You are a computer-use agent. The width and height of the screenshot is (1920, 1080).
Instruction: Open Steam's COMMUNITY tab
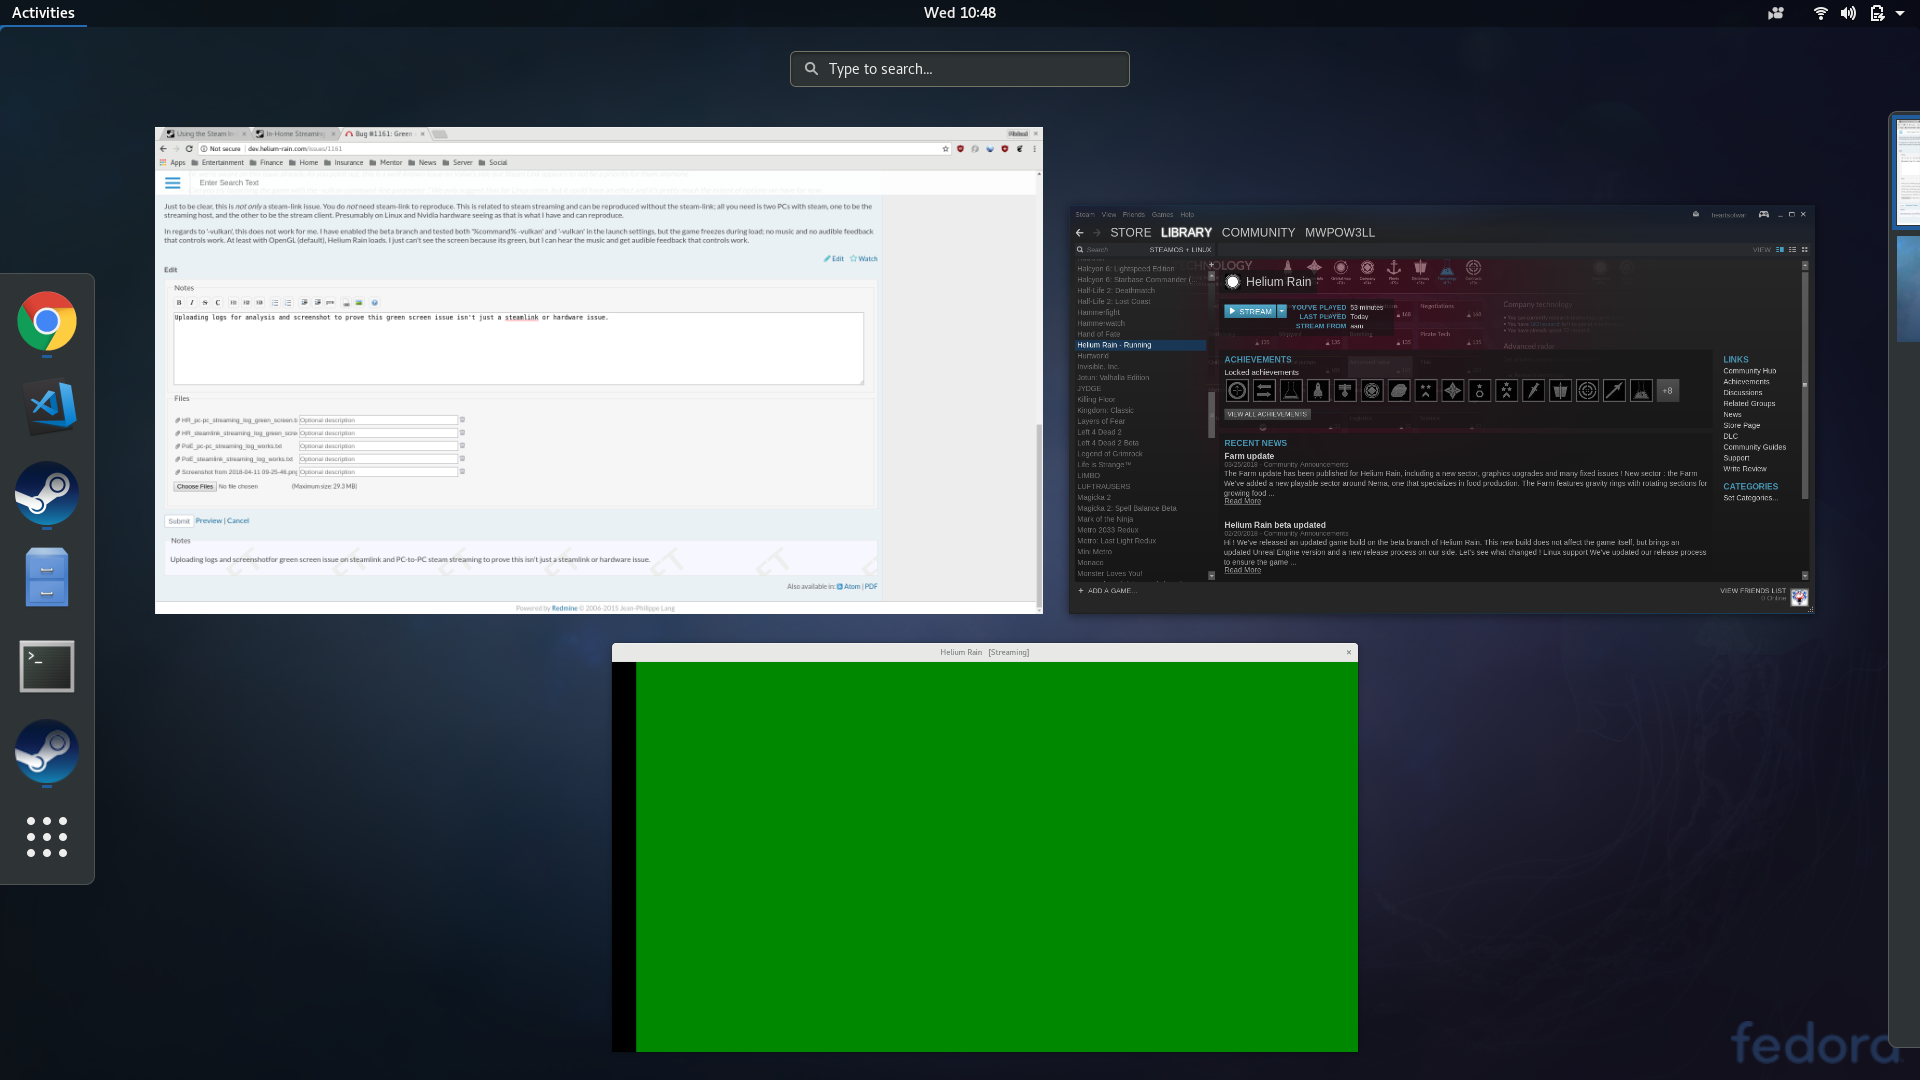coord(1258,233)
